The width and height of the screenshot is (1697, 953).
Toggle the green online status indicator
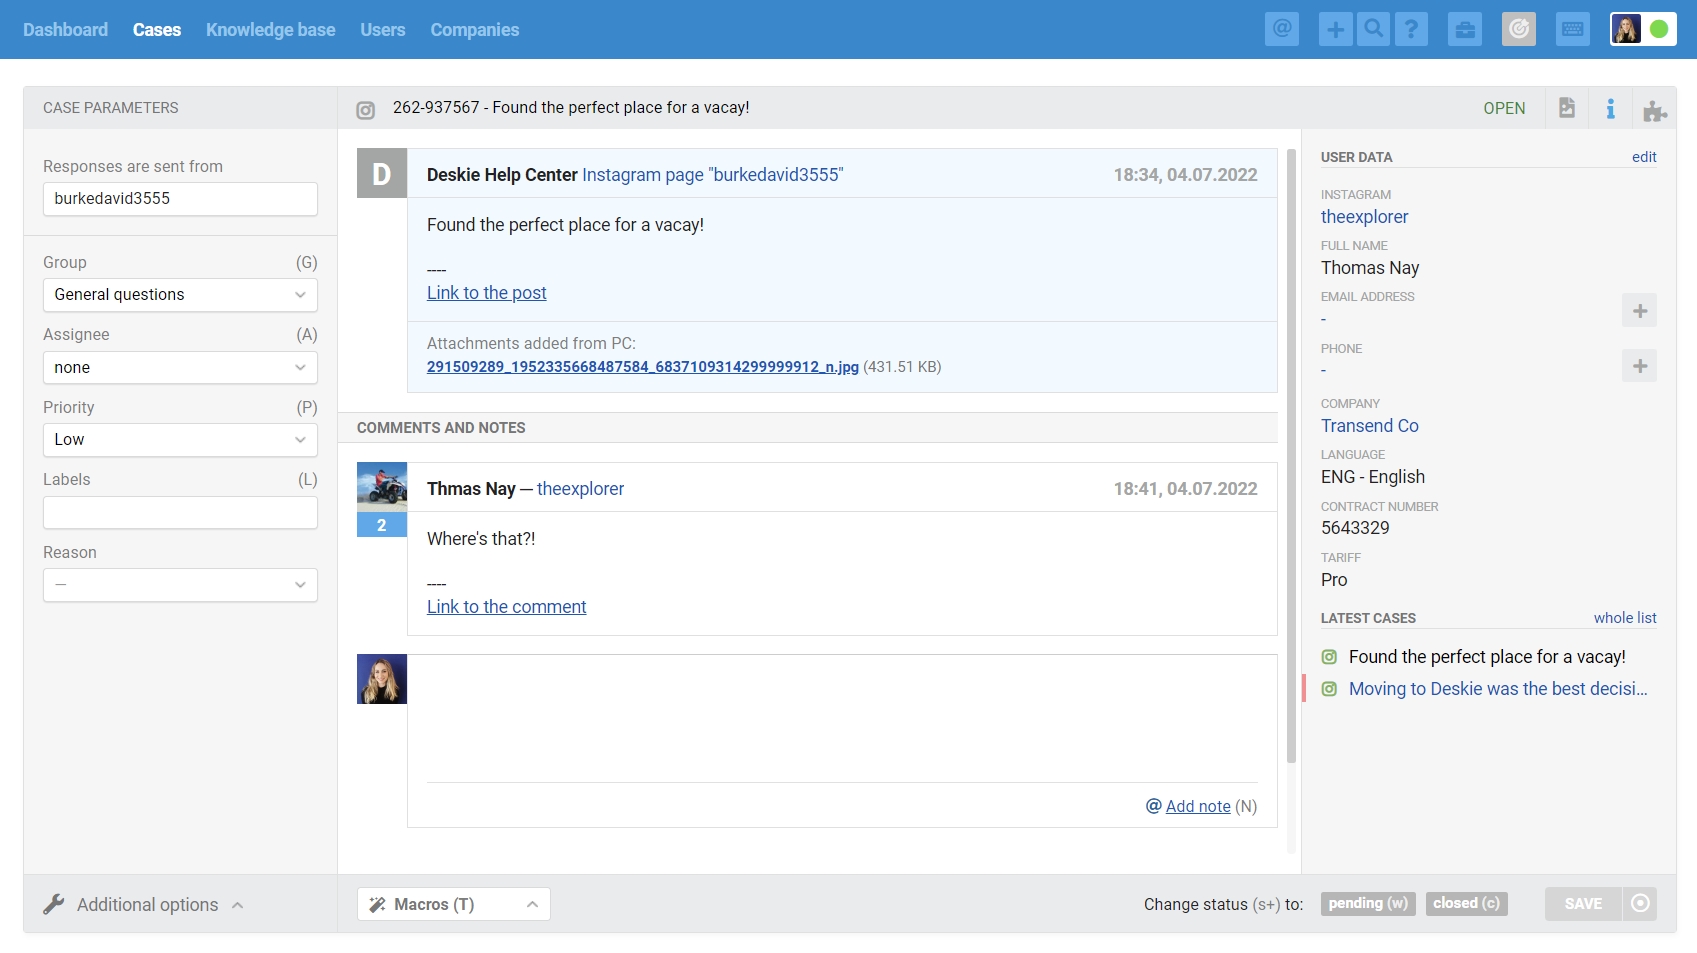click(x=1659, y=29)
